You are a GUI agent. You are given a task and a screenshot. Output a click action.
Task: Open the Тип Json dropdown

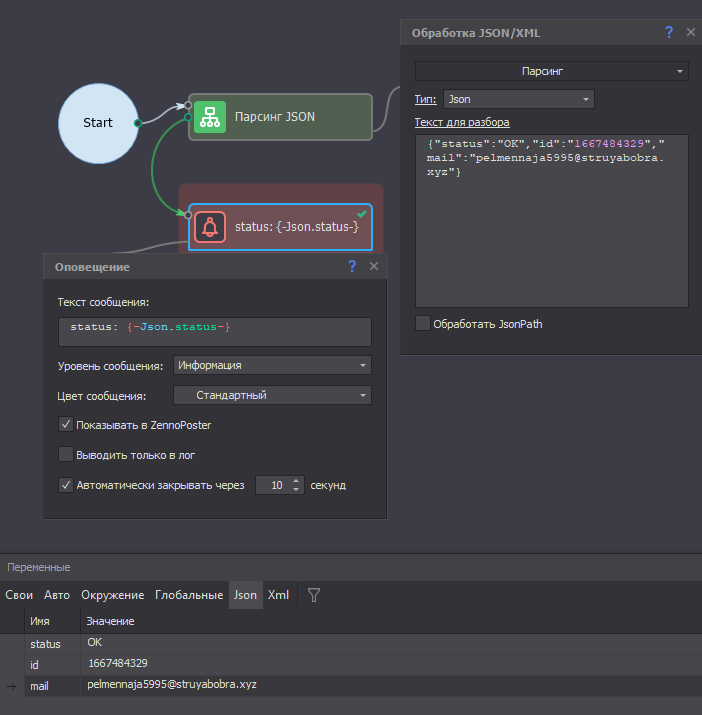pos(519,99)
